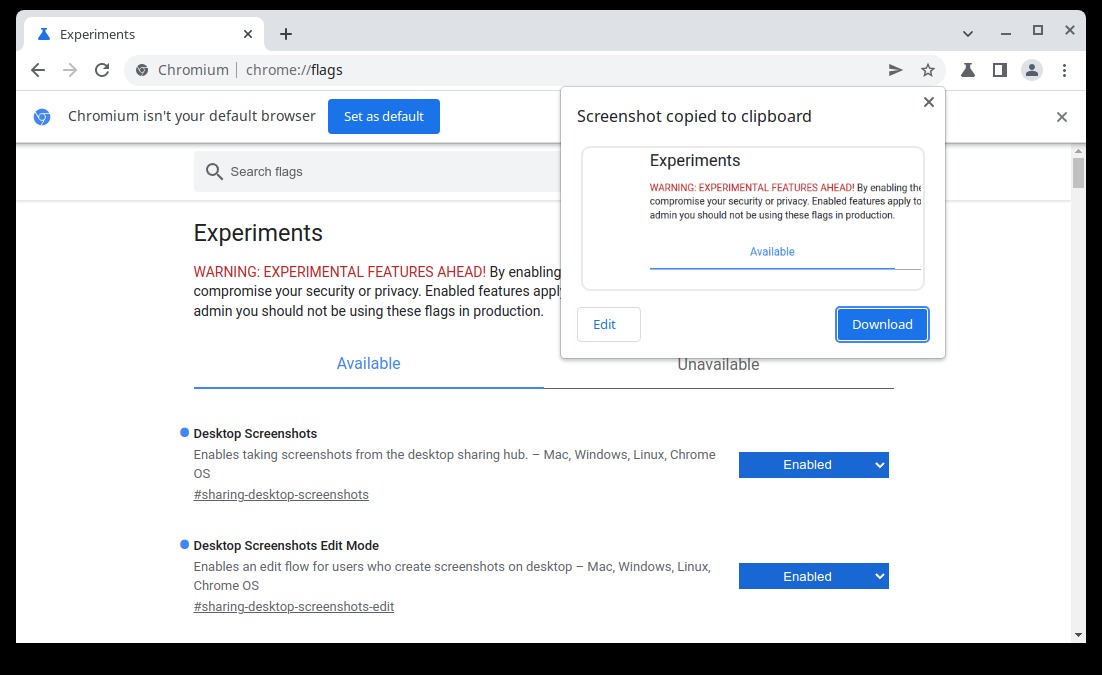
Task: Open the three-dot Chromium menu
Action: [1064, 70]
